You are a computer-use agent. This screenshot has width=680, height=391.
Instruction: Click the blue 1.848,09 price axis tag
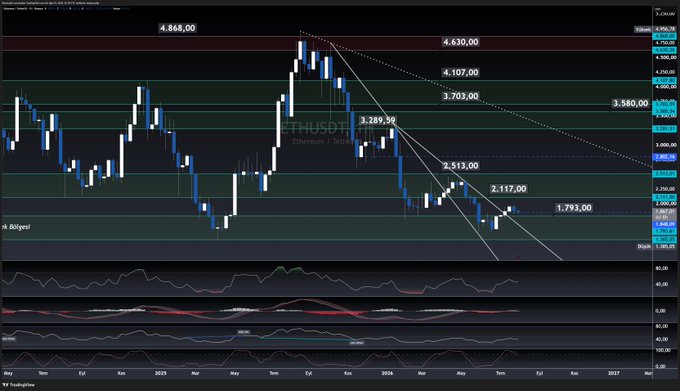[x=664, y=224]
